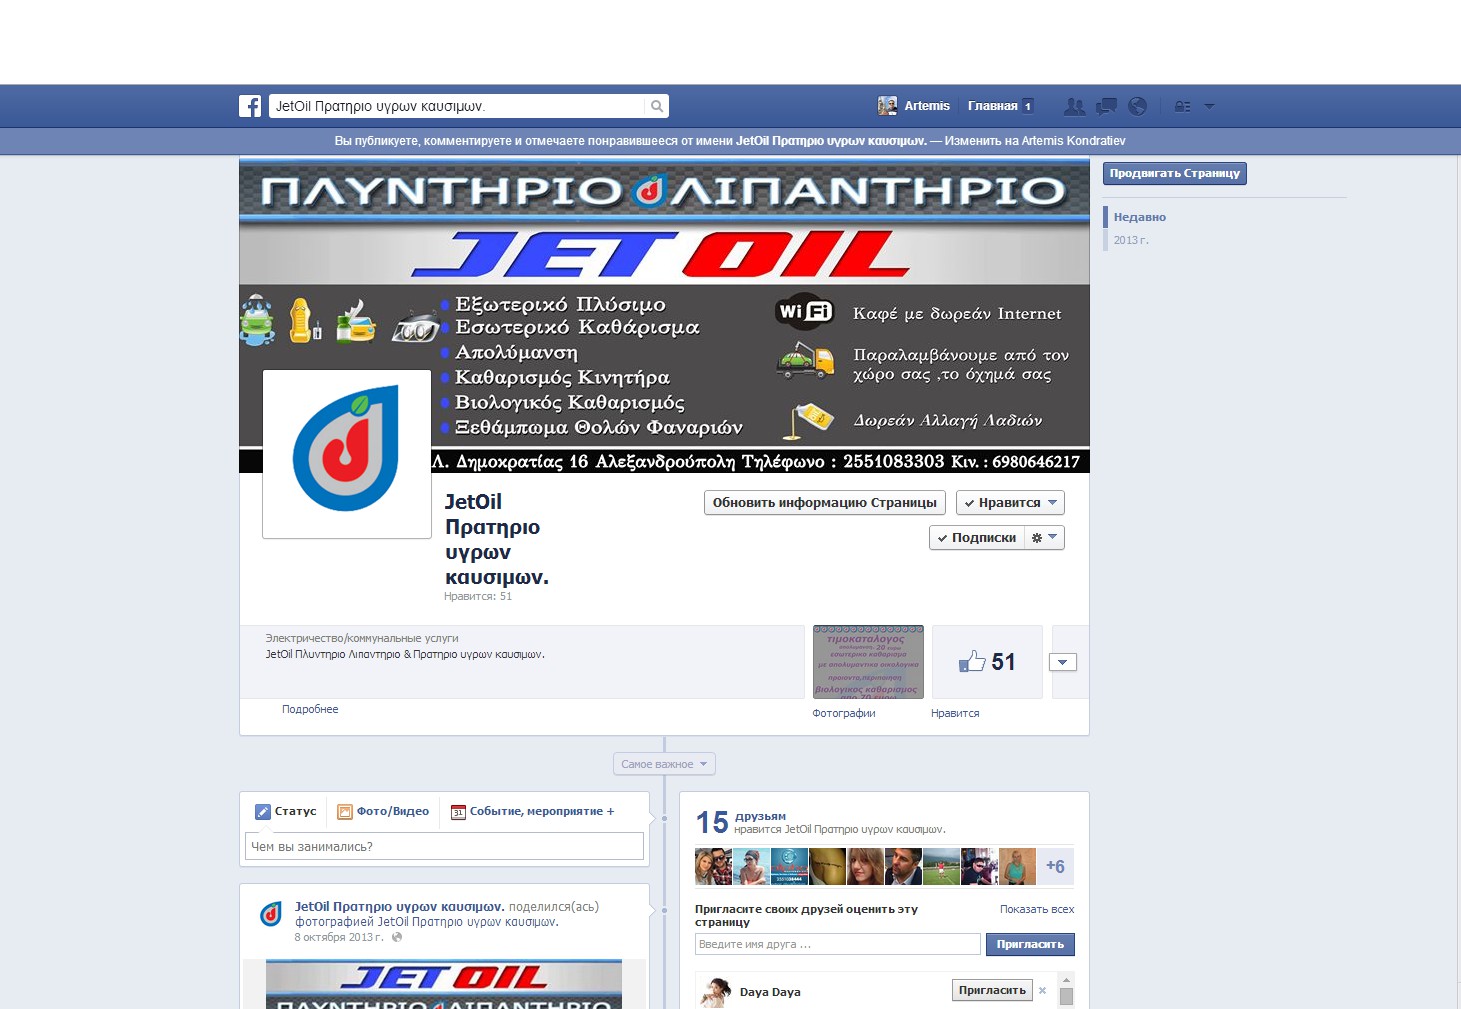Click the search magnifier icon
Image resolution: width=1461 pixels, height=1009 pixels.
click(x=656, y=106)
